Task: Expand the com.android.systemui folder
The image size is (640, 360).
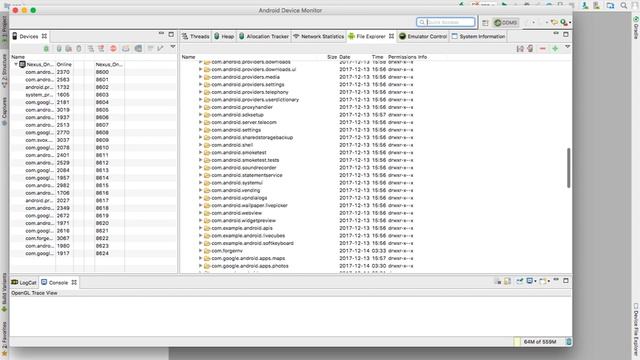Action: 200,182
